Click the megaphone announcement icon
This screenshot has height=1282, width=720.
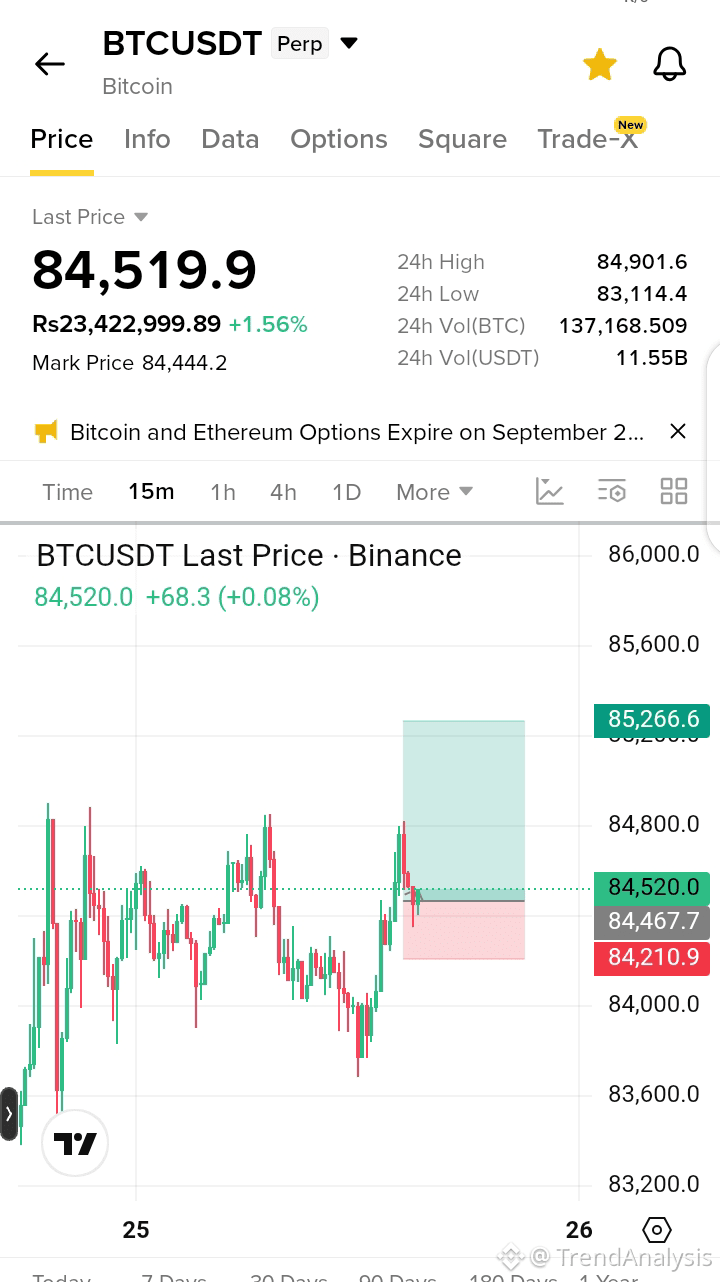[46, 432]
